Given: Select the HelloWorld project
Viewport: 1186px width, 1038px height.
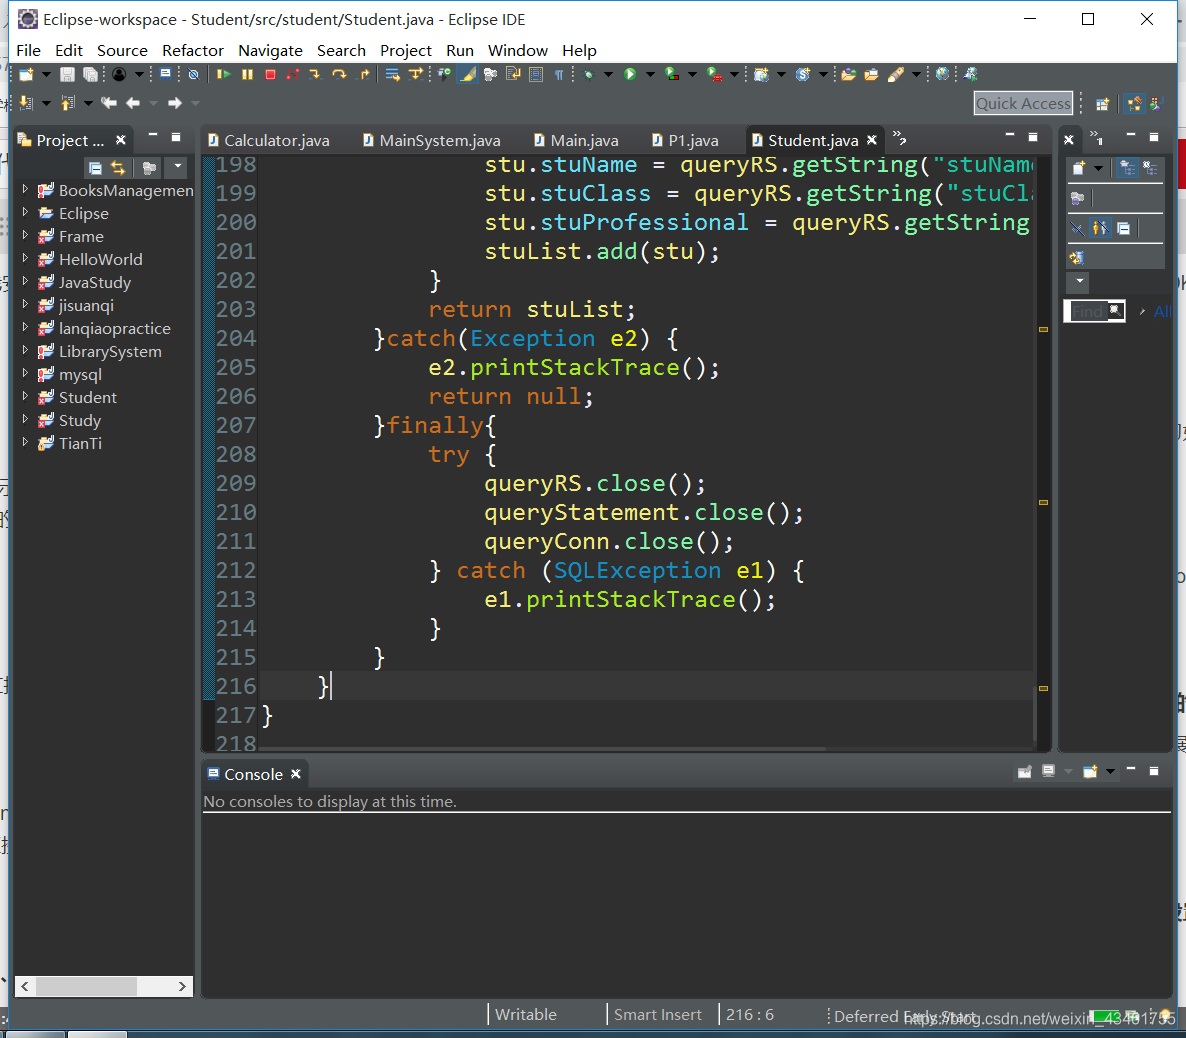Looking at the screenshot, I should pos(100,260).
